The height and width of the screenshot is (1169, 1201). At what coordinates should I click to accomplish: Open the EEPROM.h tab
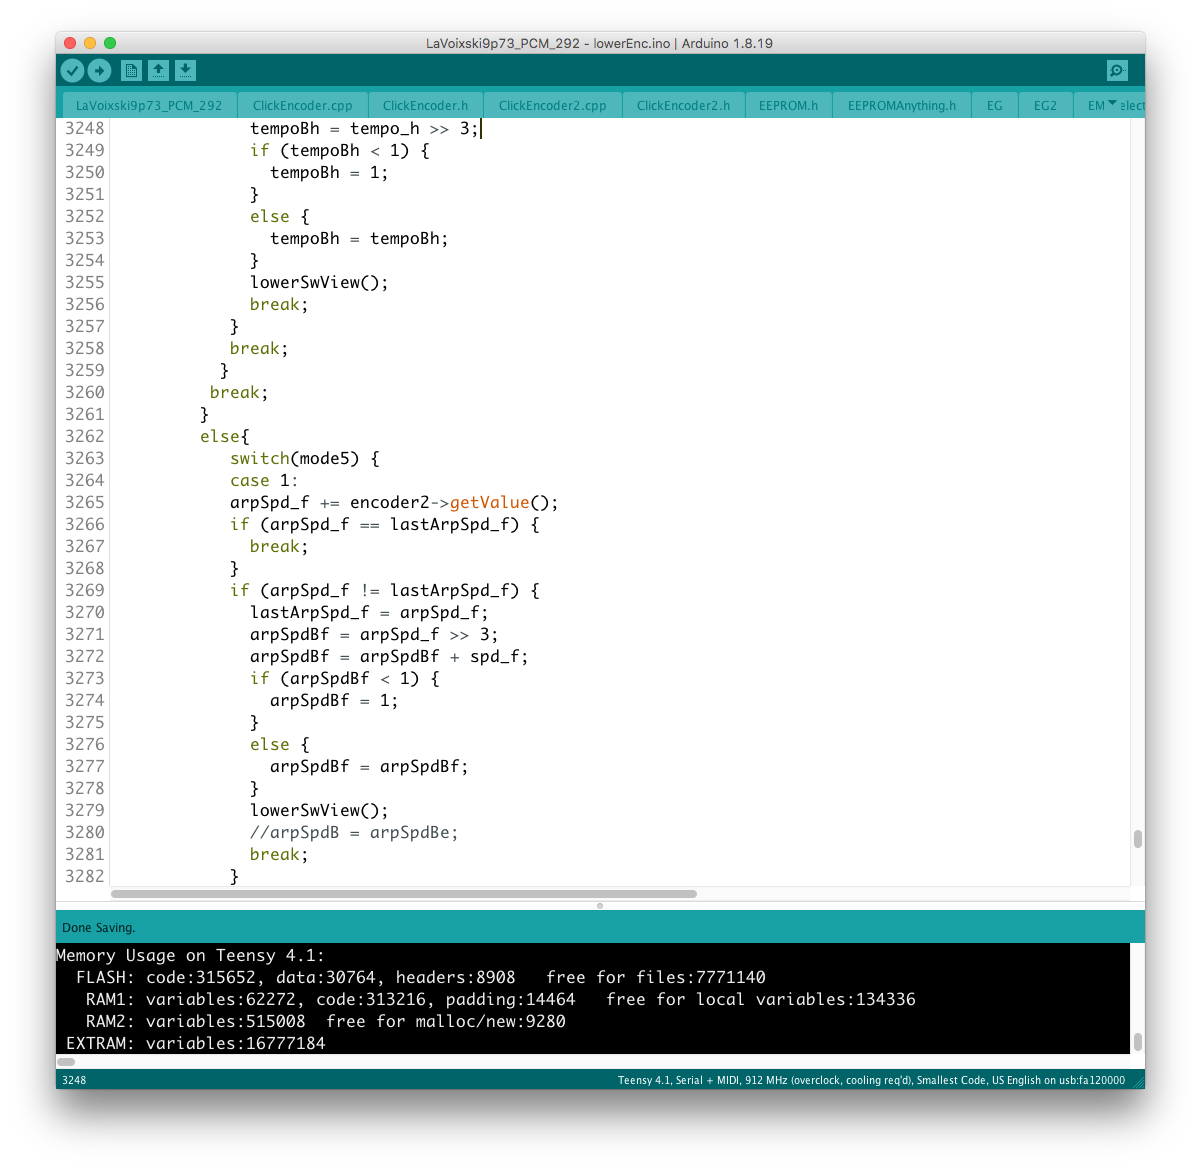pos(788,105)
